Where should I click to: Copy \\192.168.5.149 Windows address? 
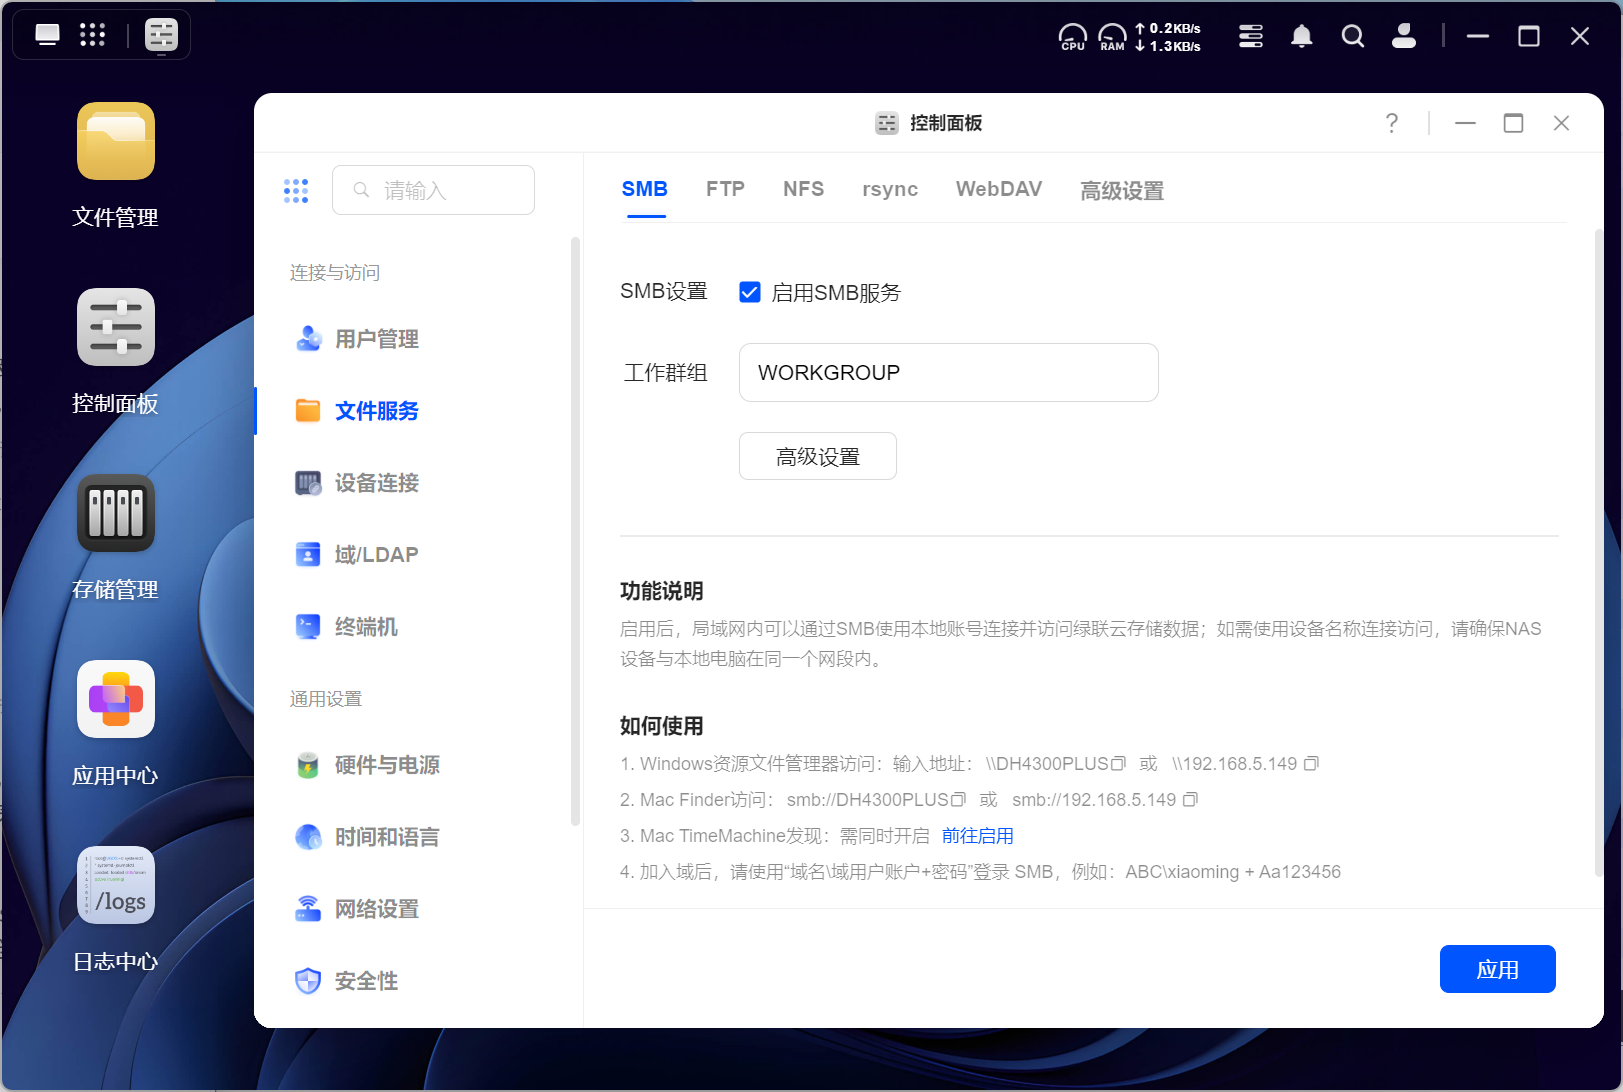point(1311,764)
